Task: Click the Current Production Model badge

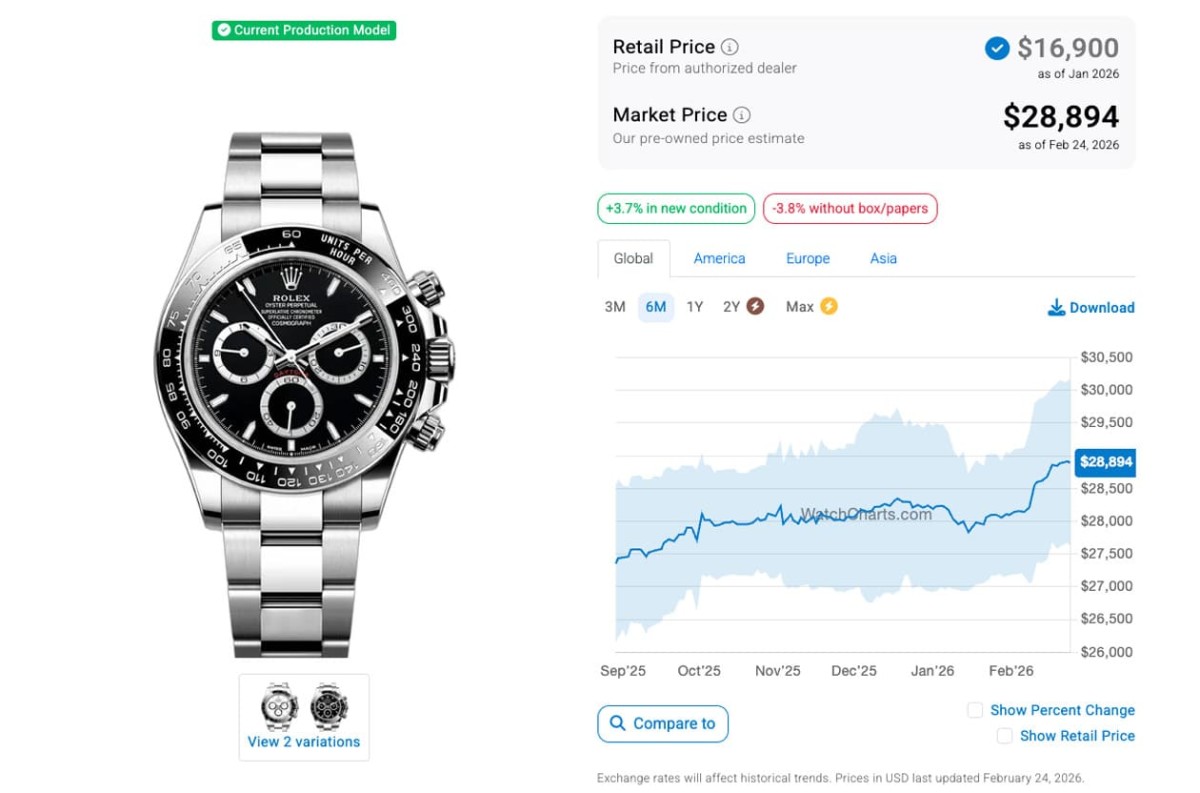Action: [x=304, y=30]
